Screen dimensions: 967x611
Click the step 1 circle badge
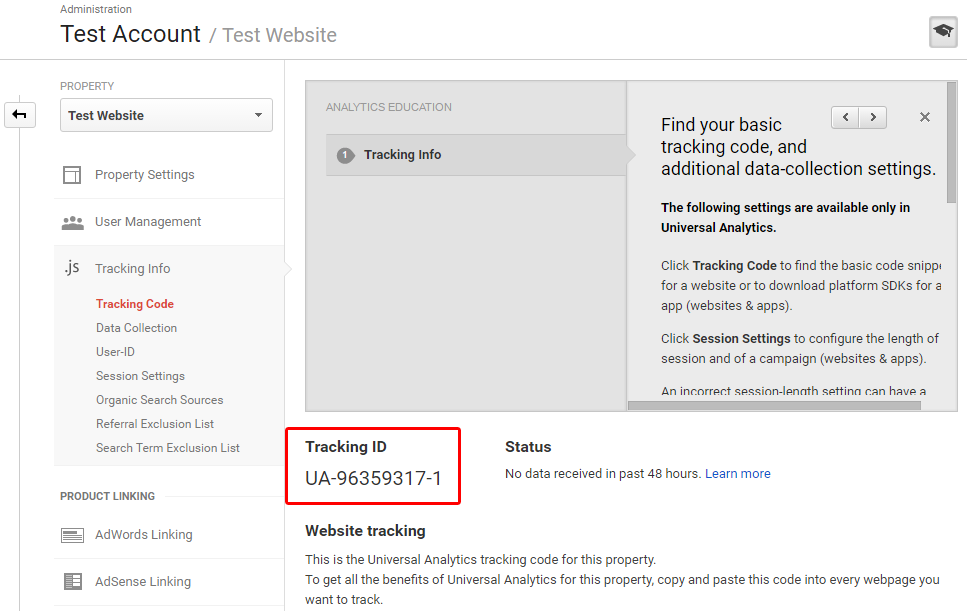(345, 155)
